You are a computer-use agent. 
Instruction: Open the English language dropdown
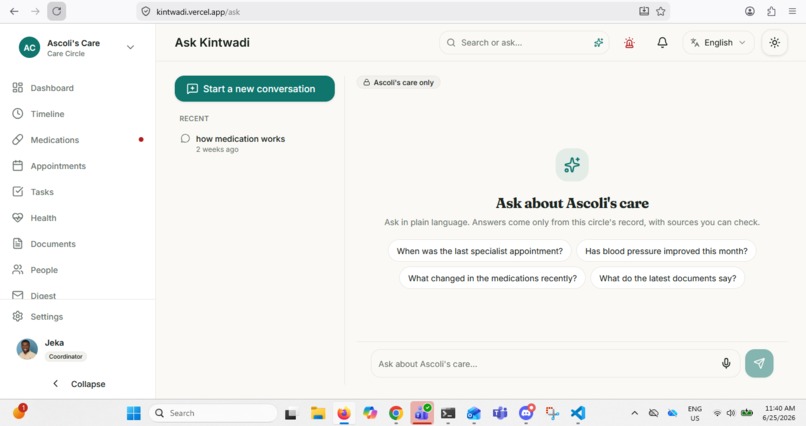(718, 43)
